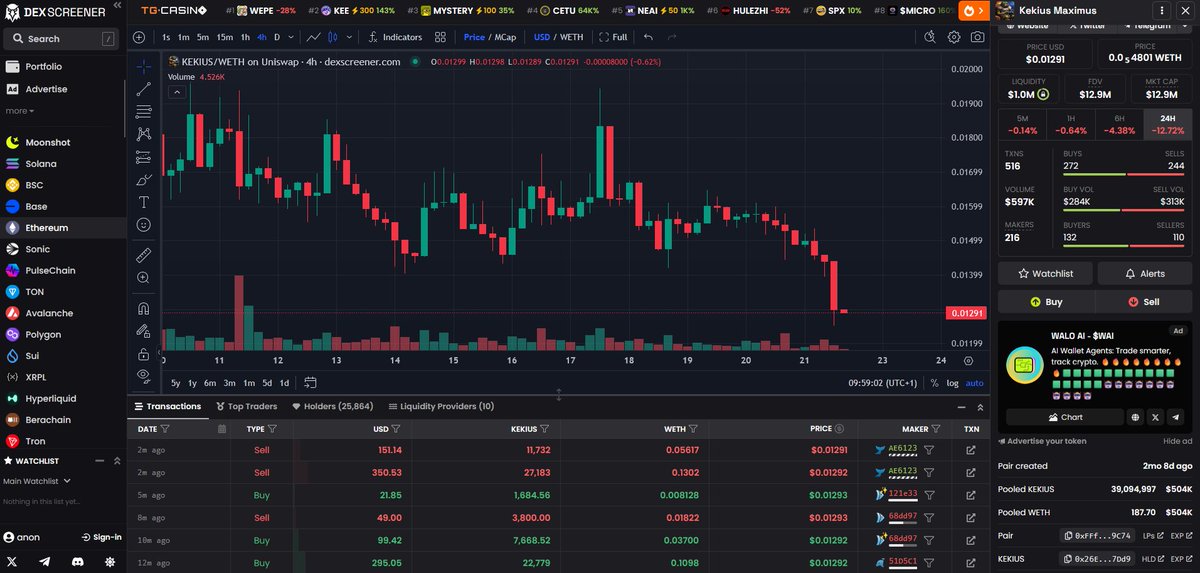1200x573 pixels.
Task: Toggle keep drawing mode pencil-lock icon
Action: click(143, 331)
